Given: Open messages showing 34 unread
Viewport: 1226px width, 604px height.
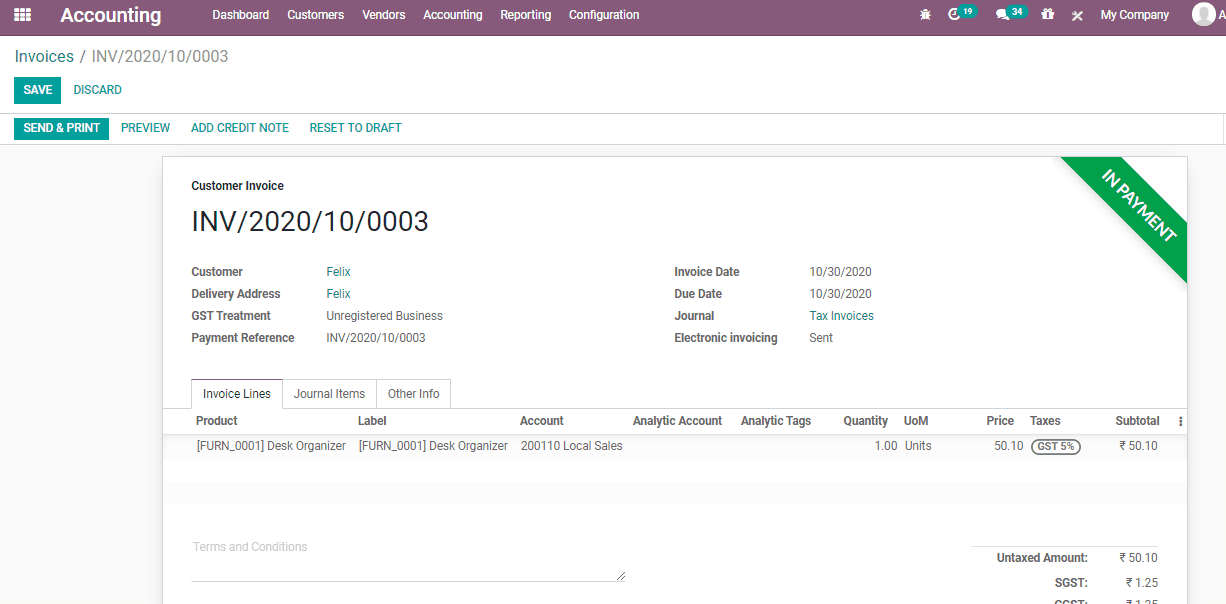Looking at the screenshot, I should point(1005,14).
